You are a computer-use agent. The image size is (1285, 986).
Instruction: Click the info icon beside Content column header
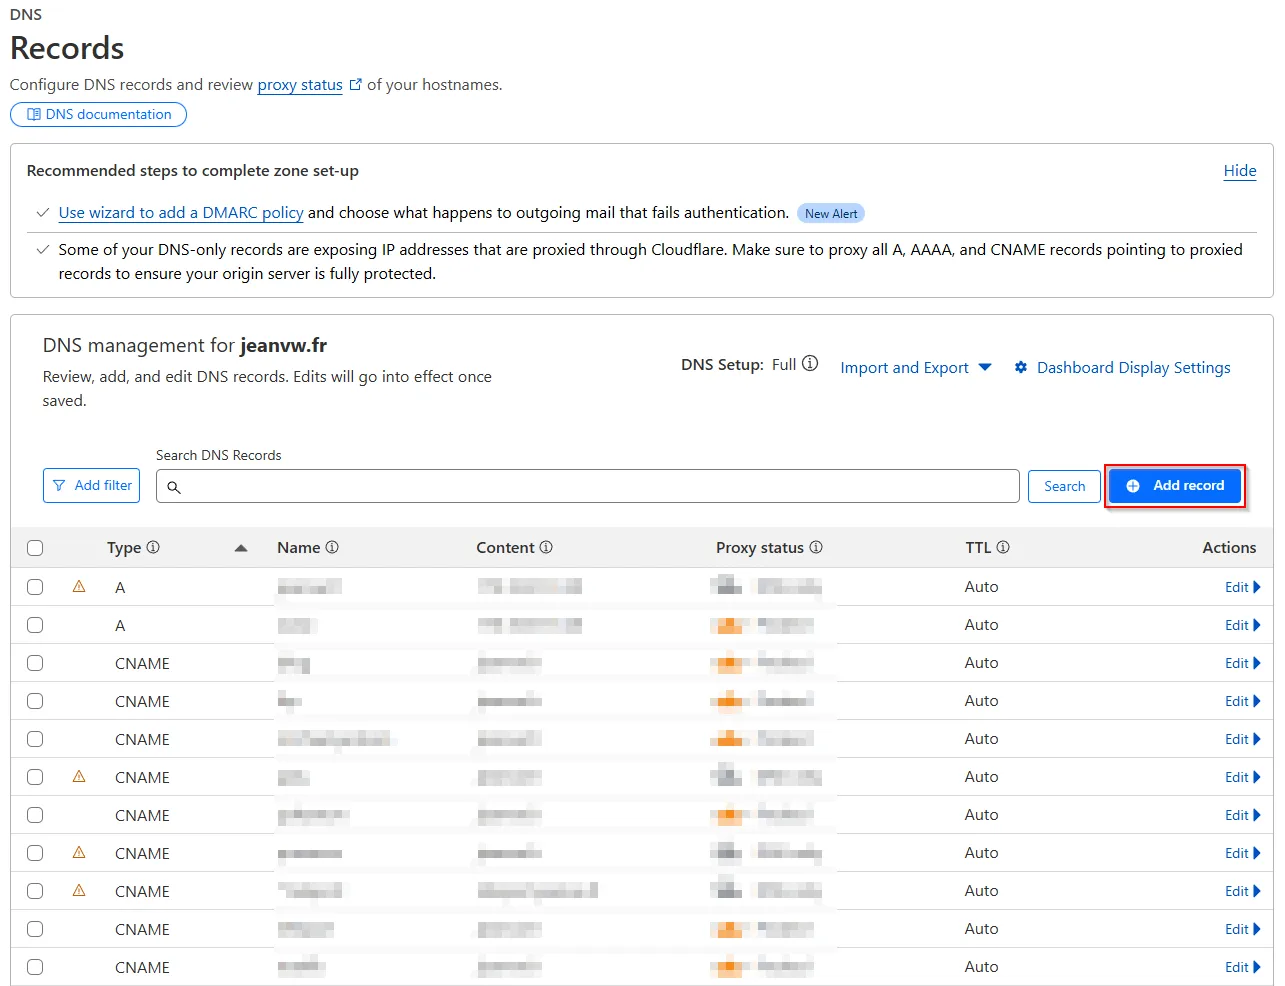[x=546, y=547]
